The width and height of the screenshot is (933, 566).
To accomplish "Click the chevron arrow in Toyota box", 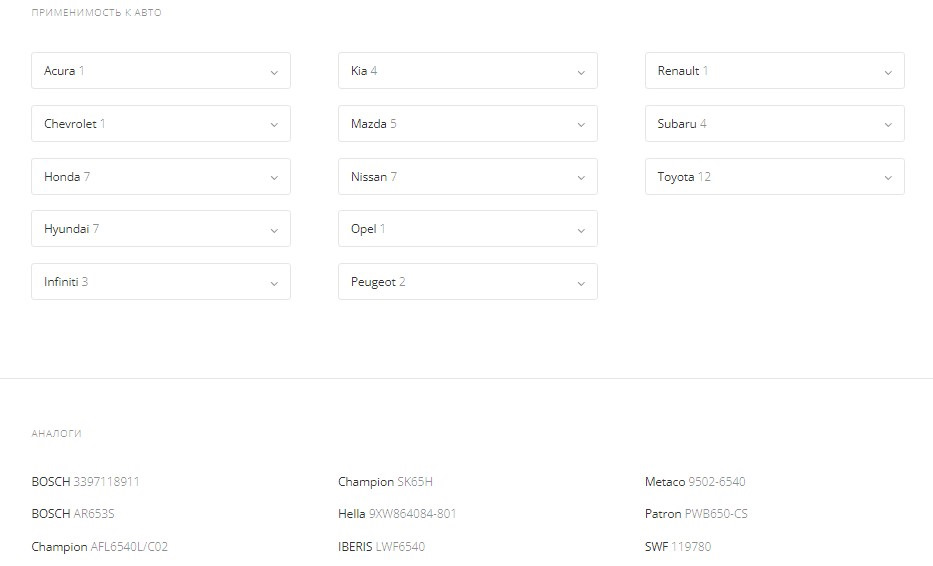I will coord(888,178).
